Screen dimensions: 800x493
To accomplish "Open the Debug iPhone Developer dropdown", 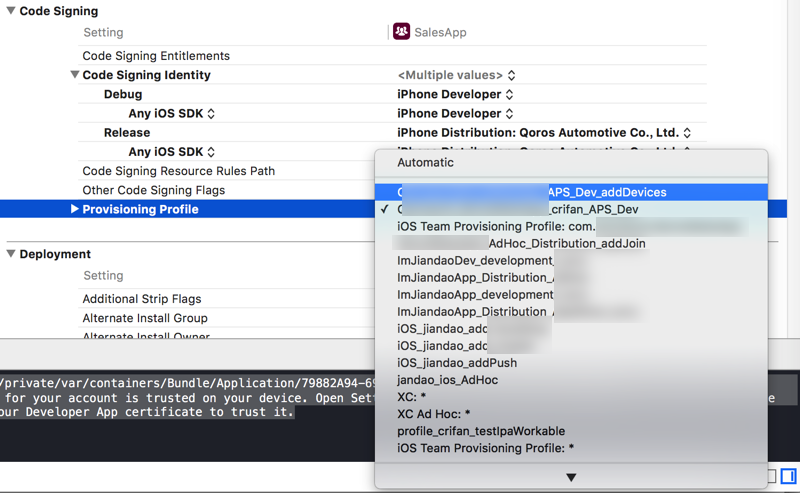I will [455, 94].
